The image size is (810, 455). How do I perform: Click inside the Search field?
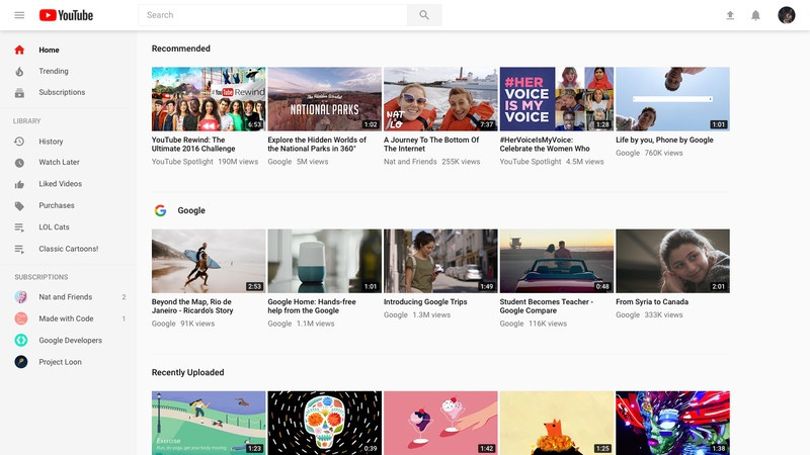pos(273,15)
